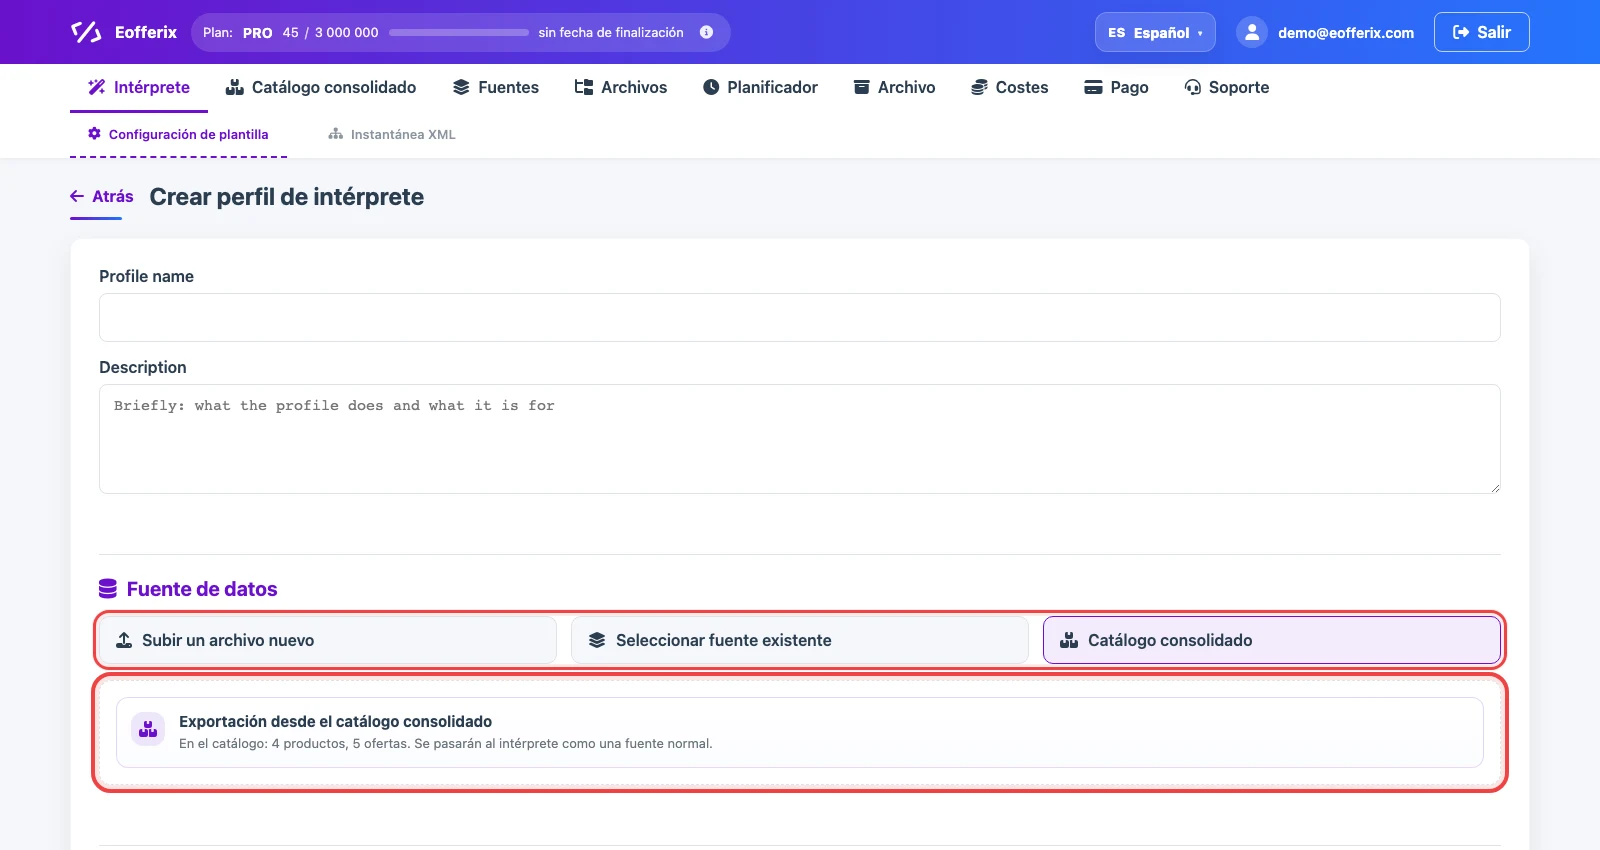Viewport: 1600px width, 850px height.
Task: Click the Salir logout button
Action: click(1481, 32)
